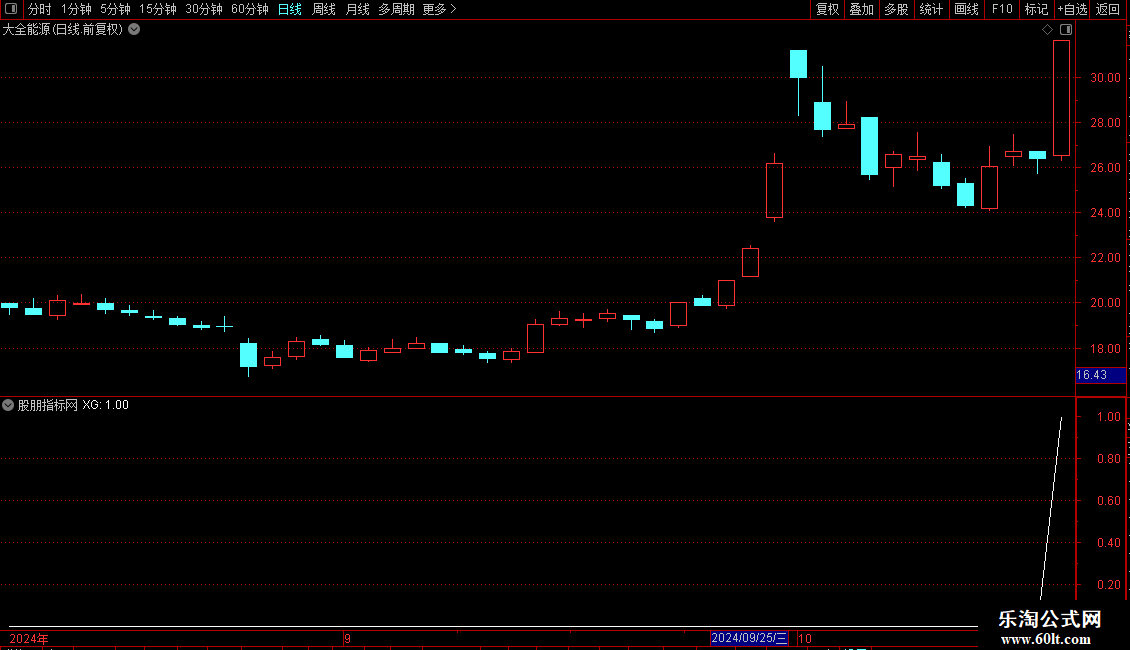This screenshot has height=650, width=1130.
Task: Click the 大全能源(日线.前复权) title text
Action: click(63, 30)
